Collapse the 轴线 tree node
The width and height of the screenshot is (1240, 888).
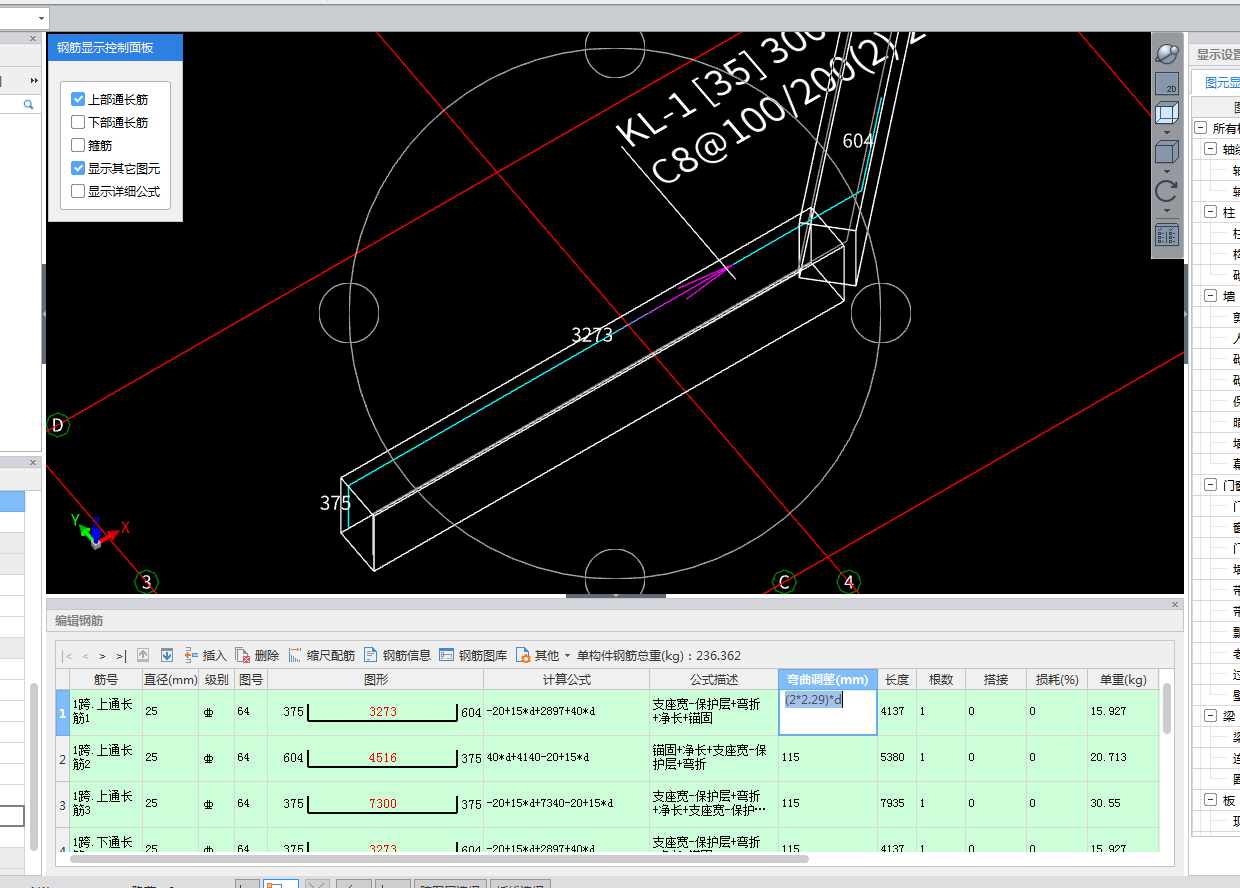click(x=1210, y=148)
